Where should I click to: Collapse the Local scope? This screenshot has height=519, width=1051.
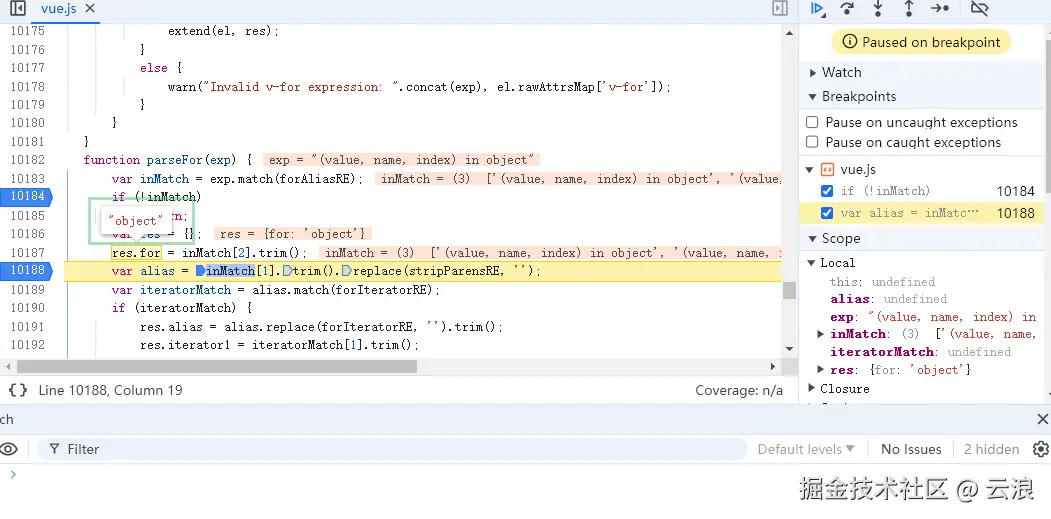(x=812, y=263)
